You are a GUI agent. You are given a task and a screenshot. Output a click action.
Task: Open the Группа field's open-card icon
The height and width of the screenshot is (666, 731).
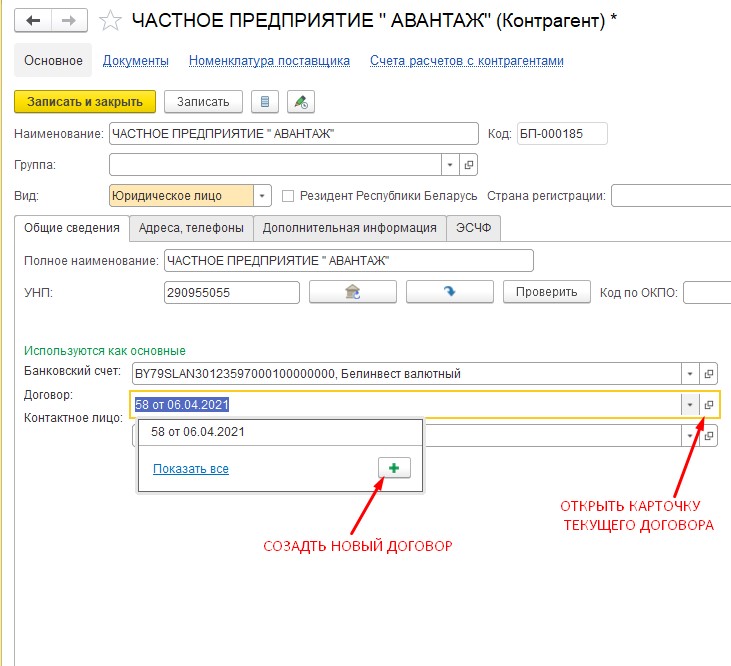click(x=469, y=165)
